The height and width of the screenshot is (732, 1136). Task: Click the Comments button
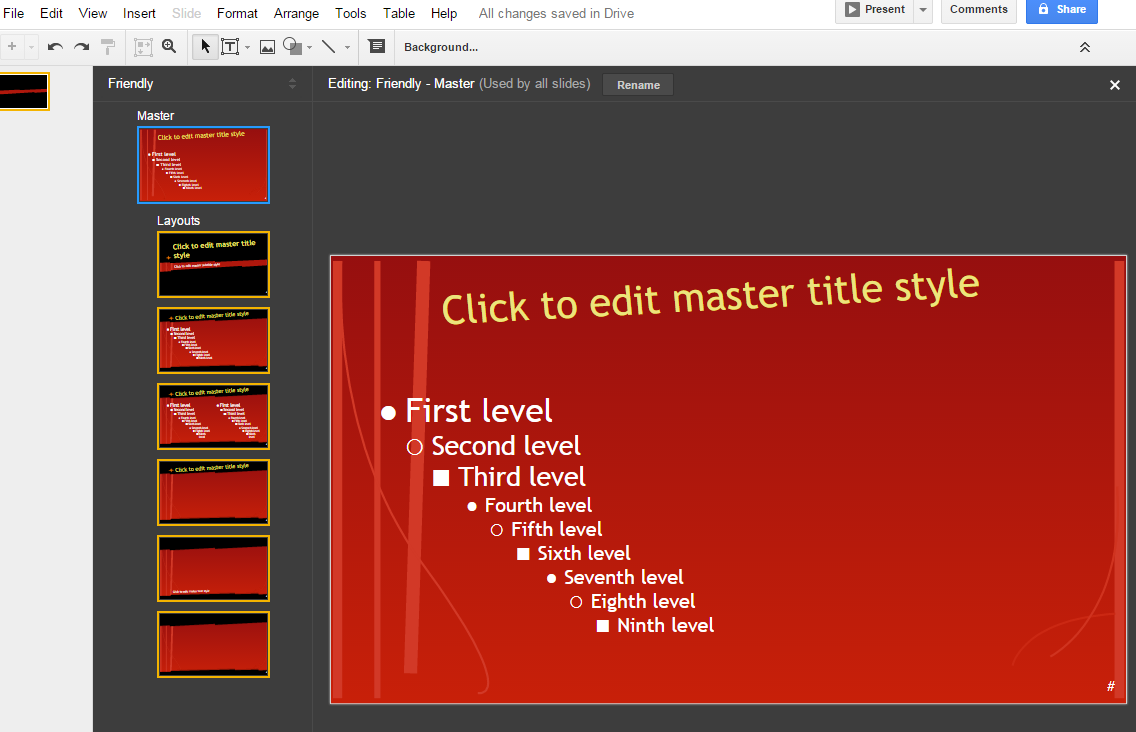979,10
